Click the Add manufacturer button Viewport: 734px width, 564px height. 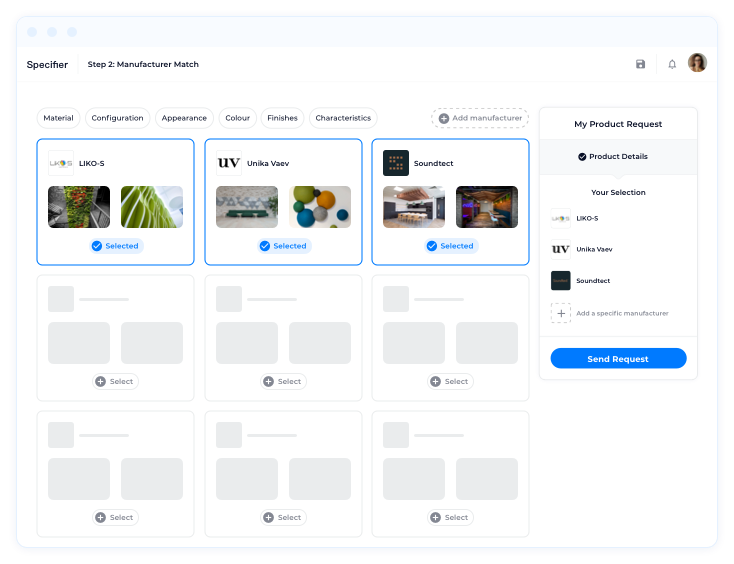pos(480,118)
